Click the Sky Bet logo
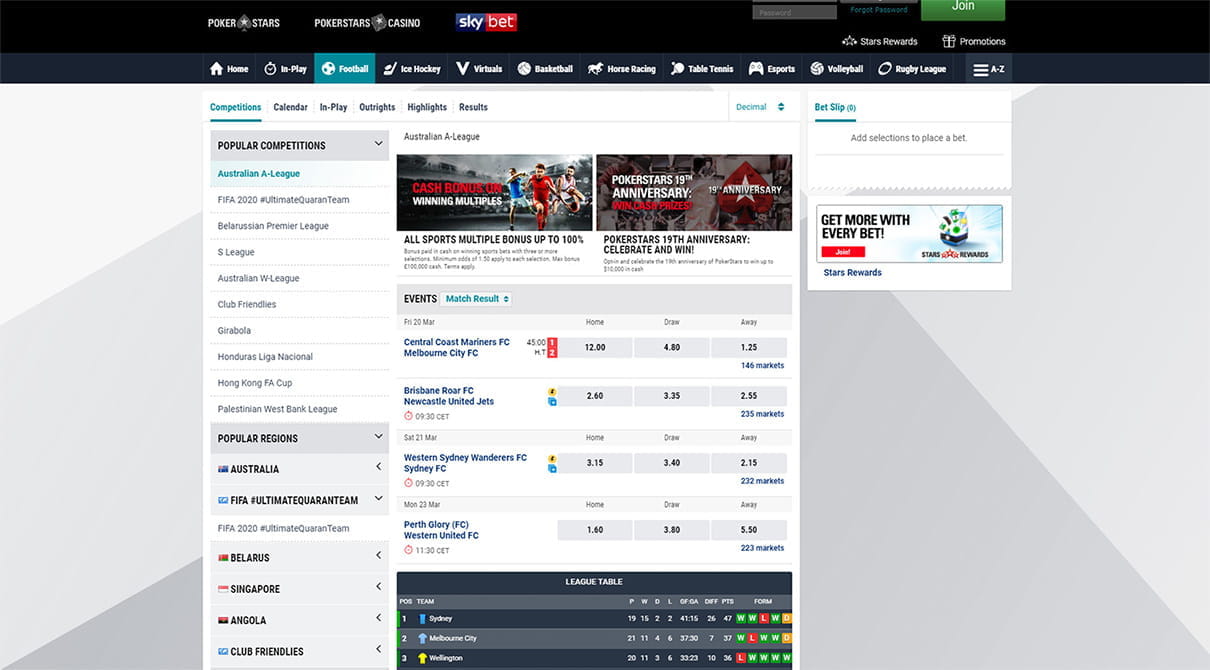Image resolution: width=1210 pixels, height=670 pixels. [486, 22]
